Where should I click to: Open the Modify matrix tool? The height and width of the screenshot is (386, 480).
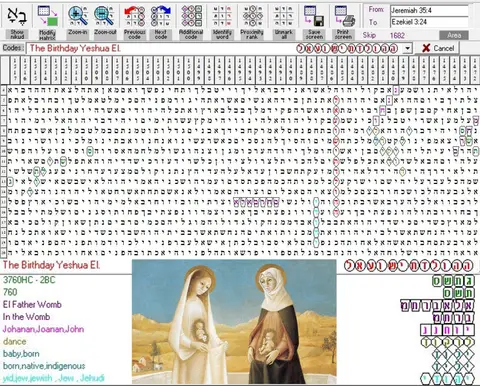click(x=47, y=16)
